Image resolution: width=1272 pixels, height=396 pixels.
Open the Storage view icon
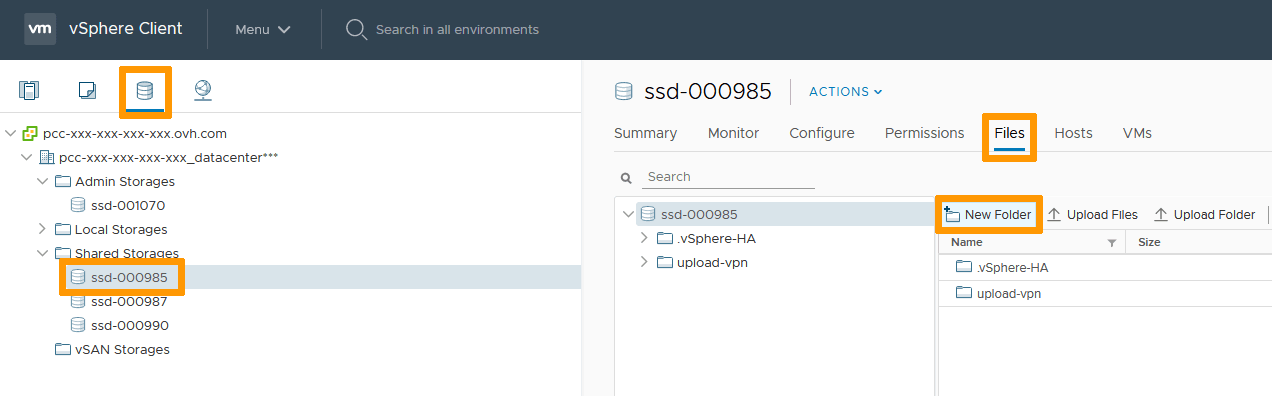click(x=145, y=91)
